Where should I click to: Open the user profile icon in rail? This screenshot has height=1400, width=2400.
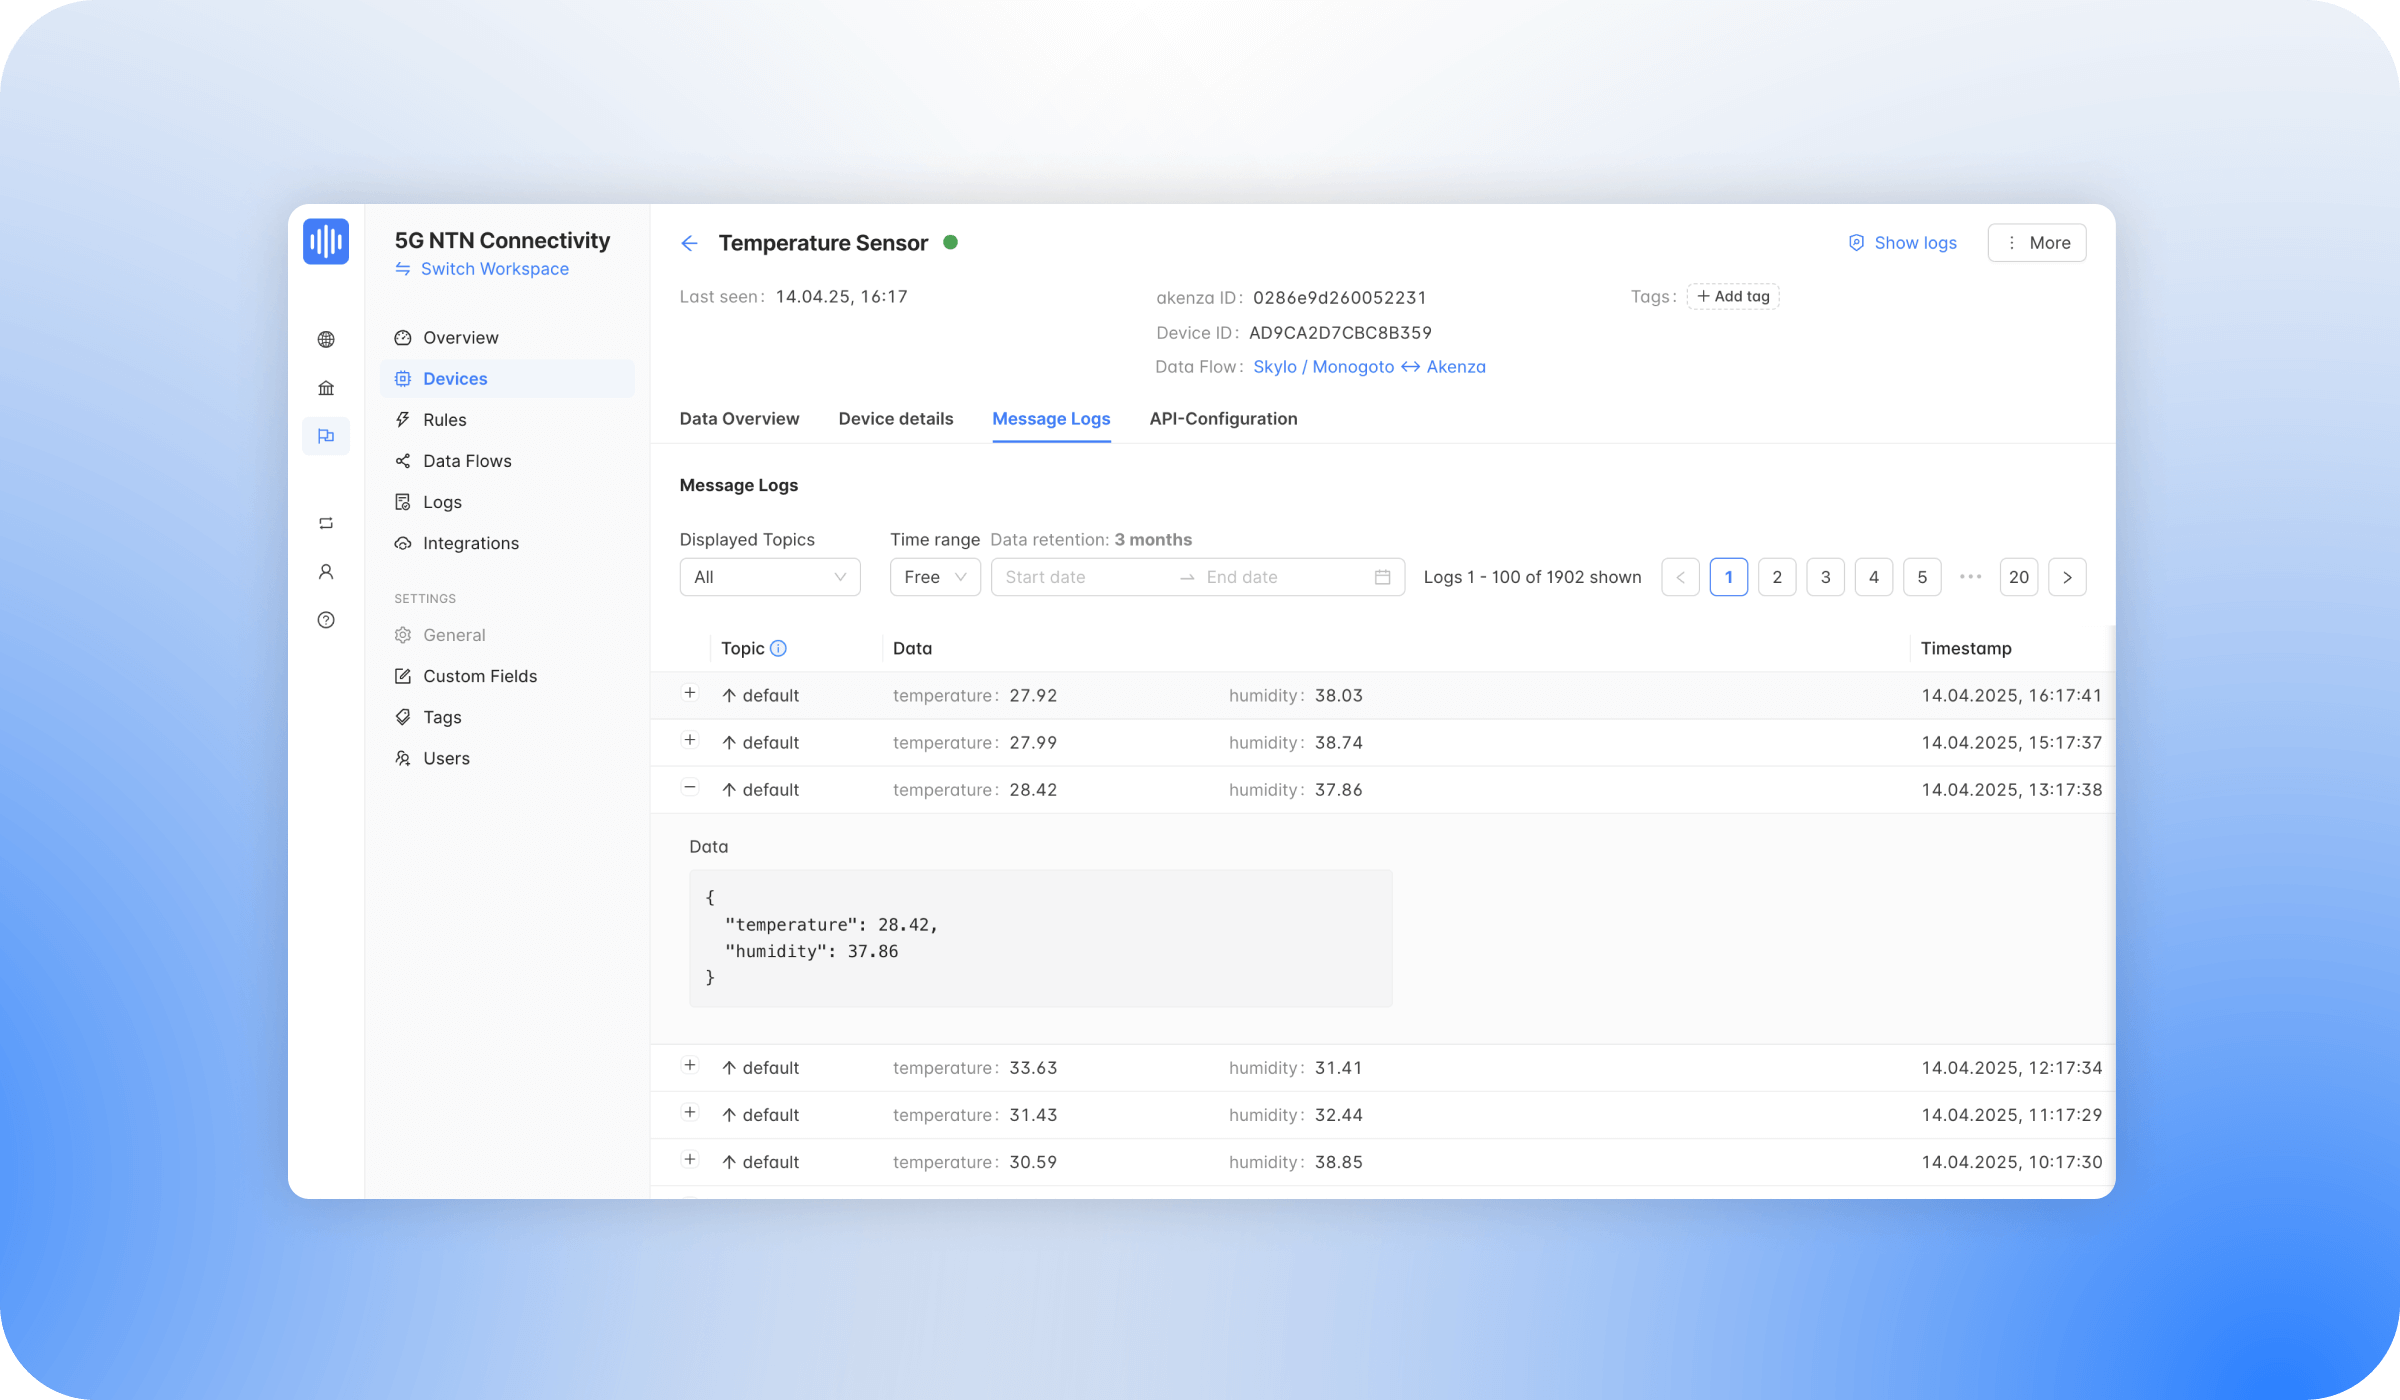pos(326,572)
